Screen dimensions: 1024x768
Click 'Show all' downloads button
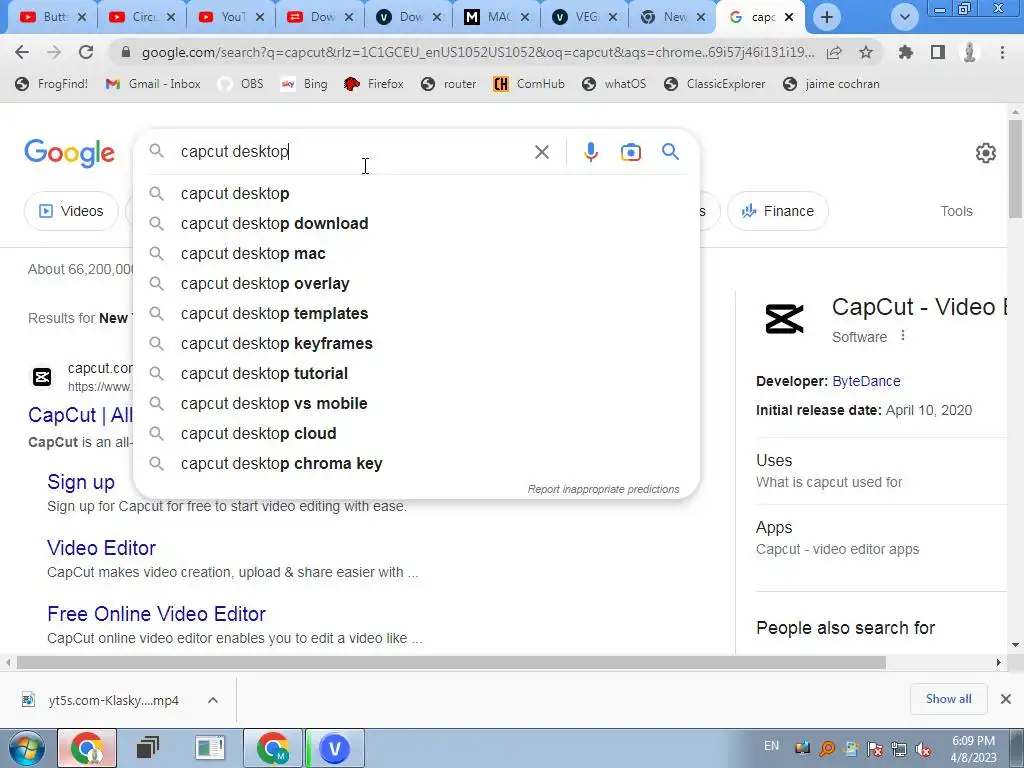948,699
